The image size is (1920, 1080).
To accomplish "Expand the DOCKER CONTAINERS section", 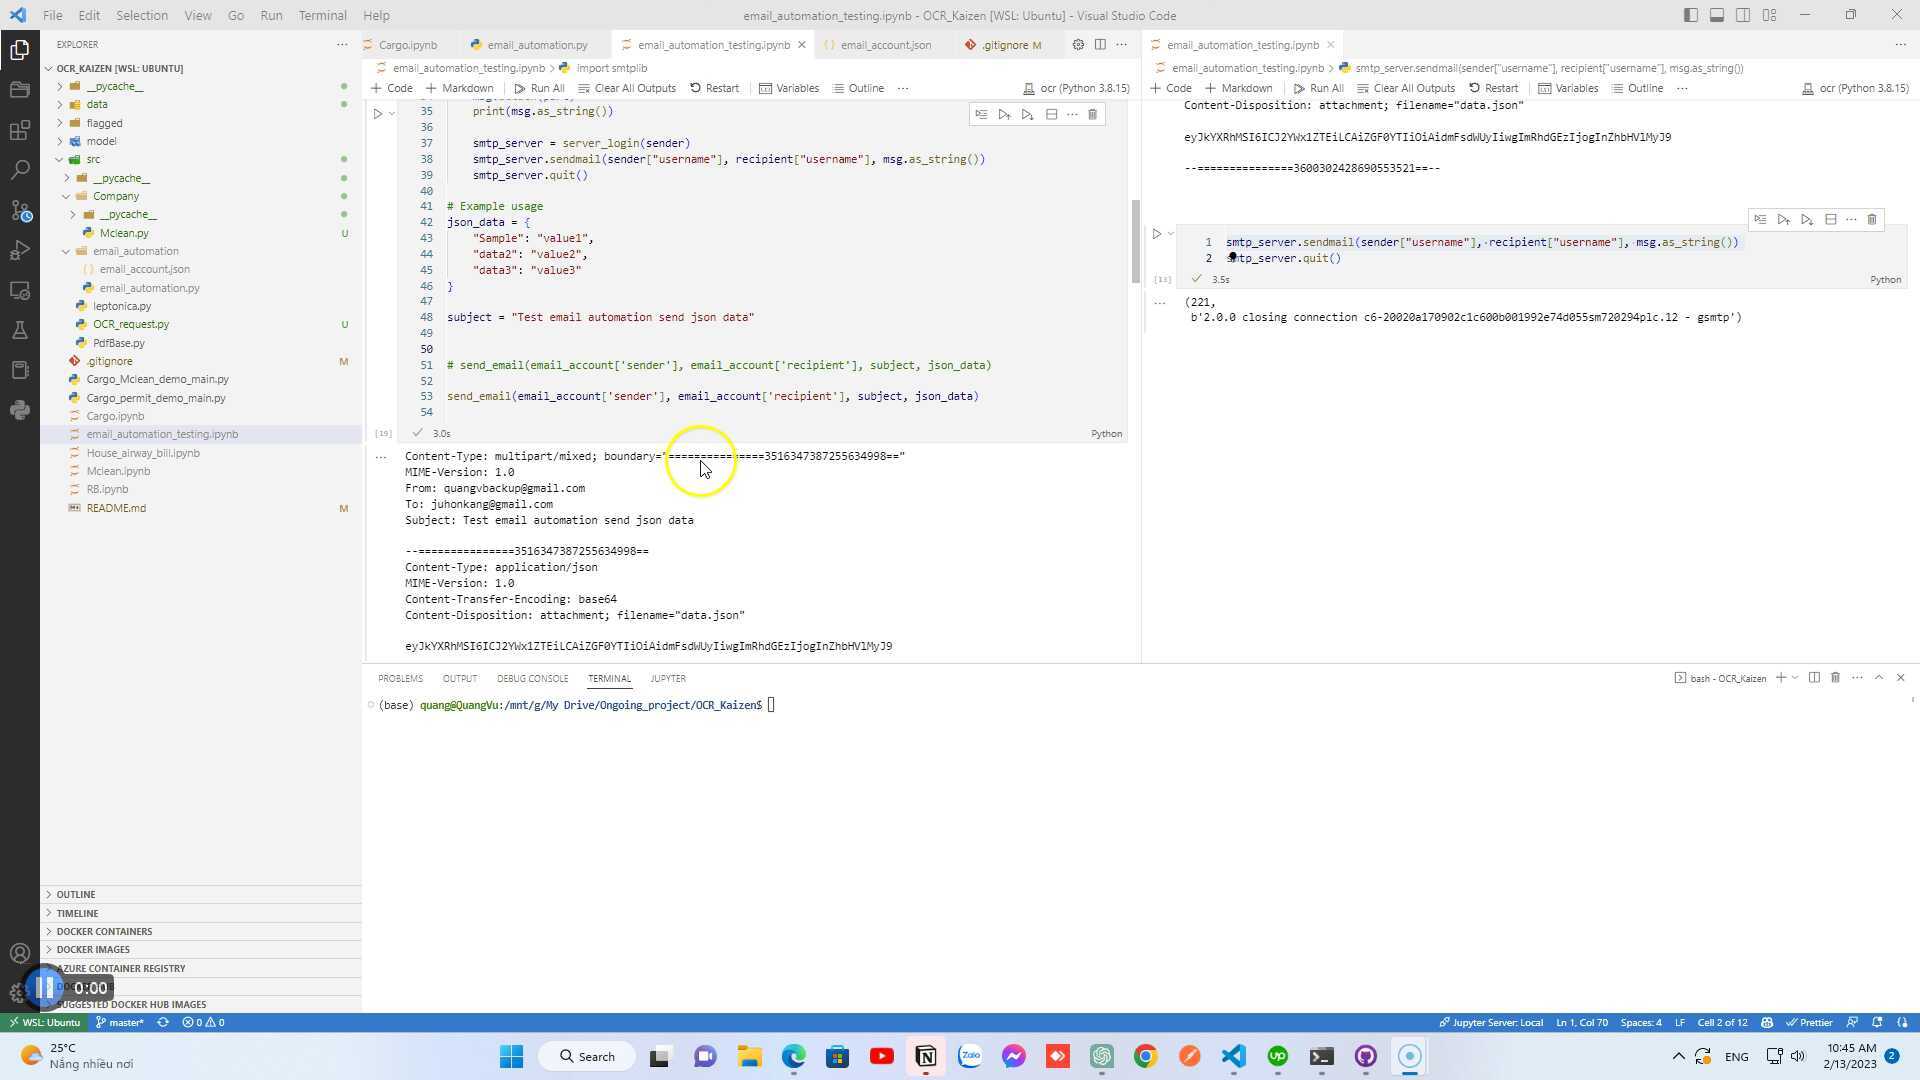I will click(x=103, y=931).
